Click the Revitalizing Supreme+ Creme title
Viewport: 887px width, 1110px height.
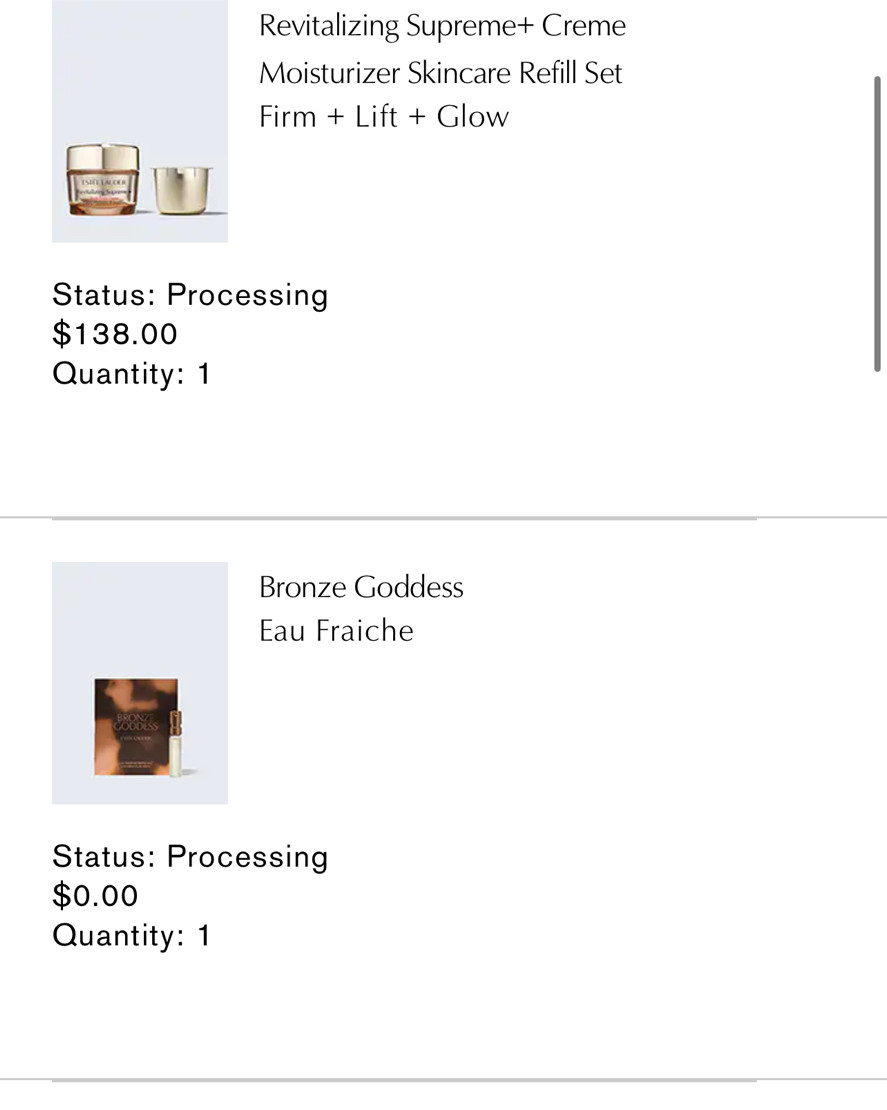[x=442, y=27]
